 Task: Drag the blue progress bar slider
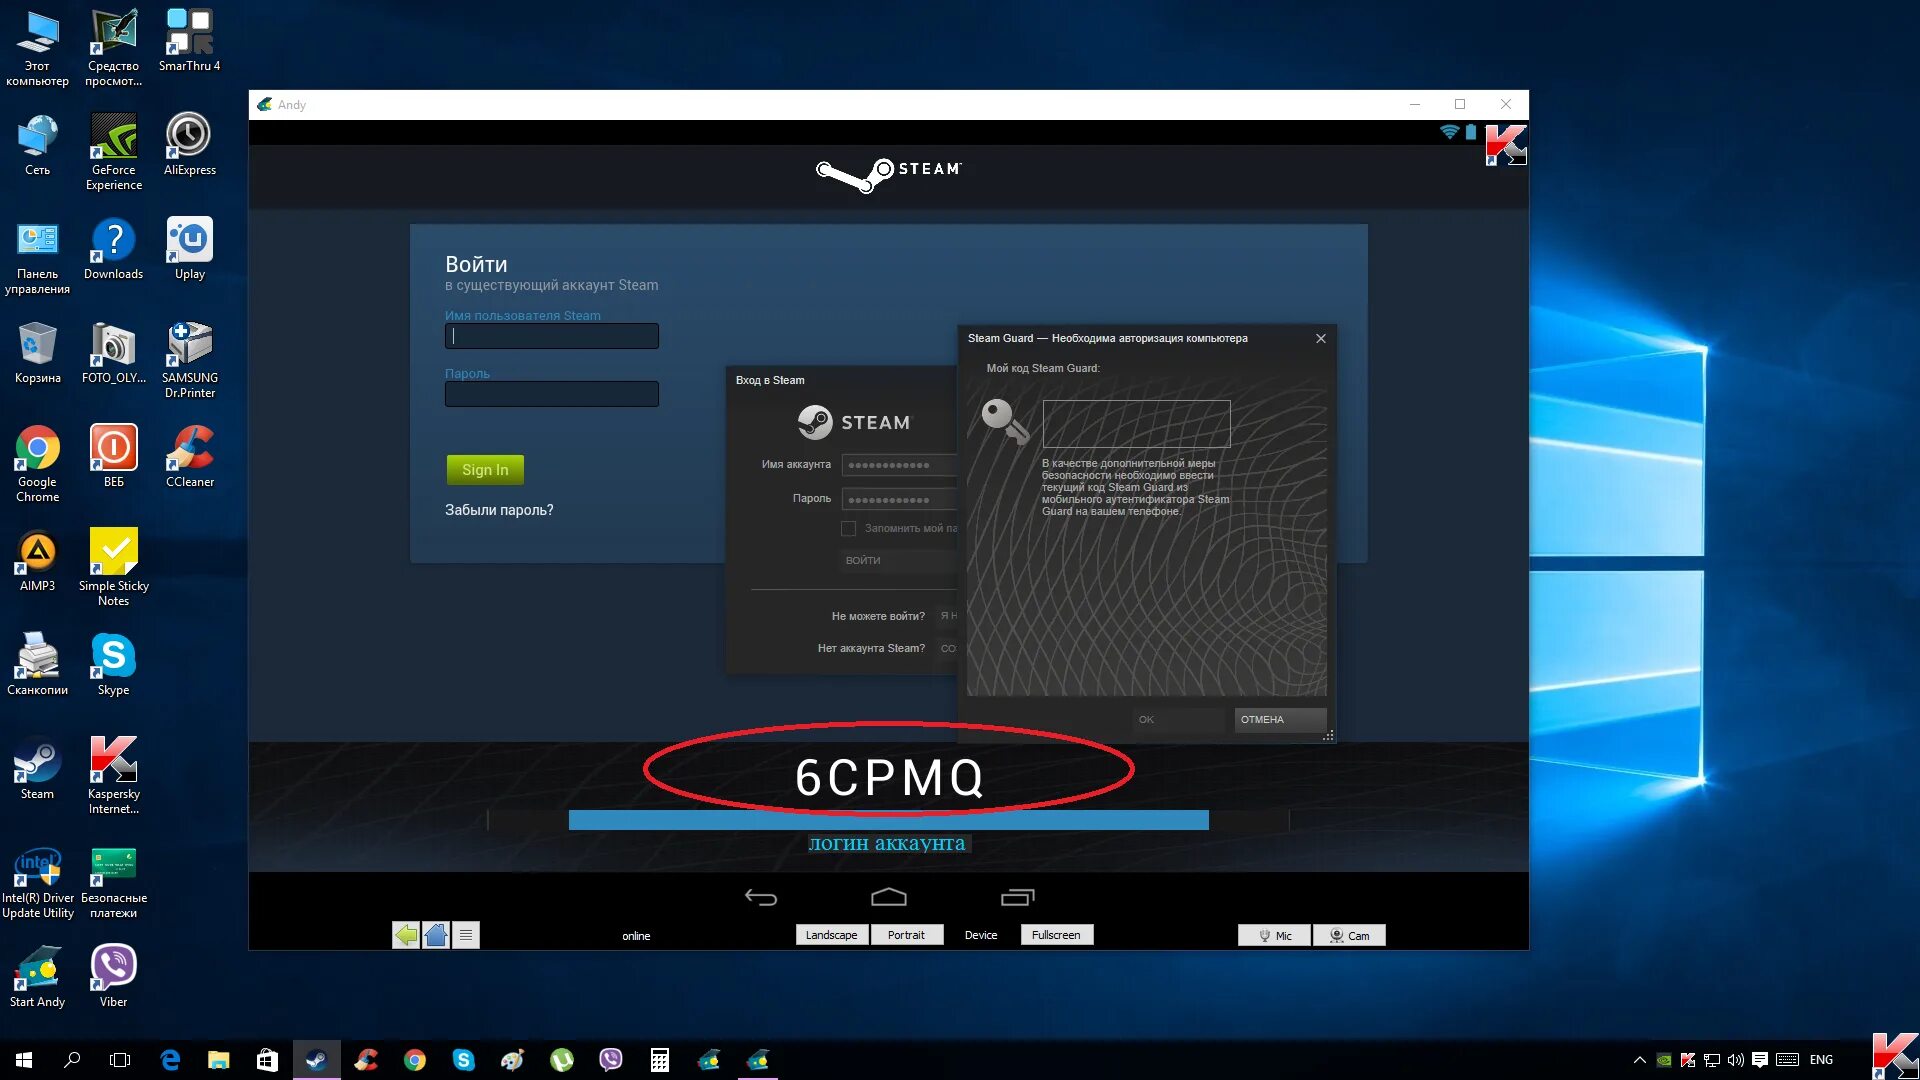[x=1209, y=820]
